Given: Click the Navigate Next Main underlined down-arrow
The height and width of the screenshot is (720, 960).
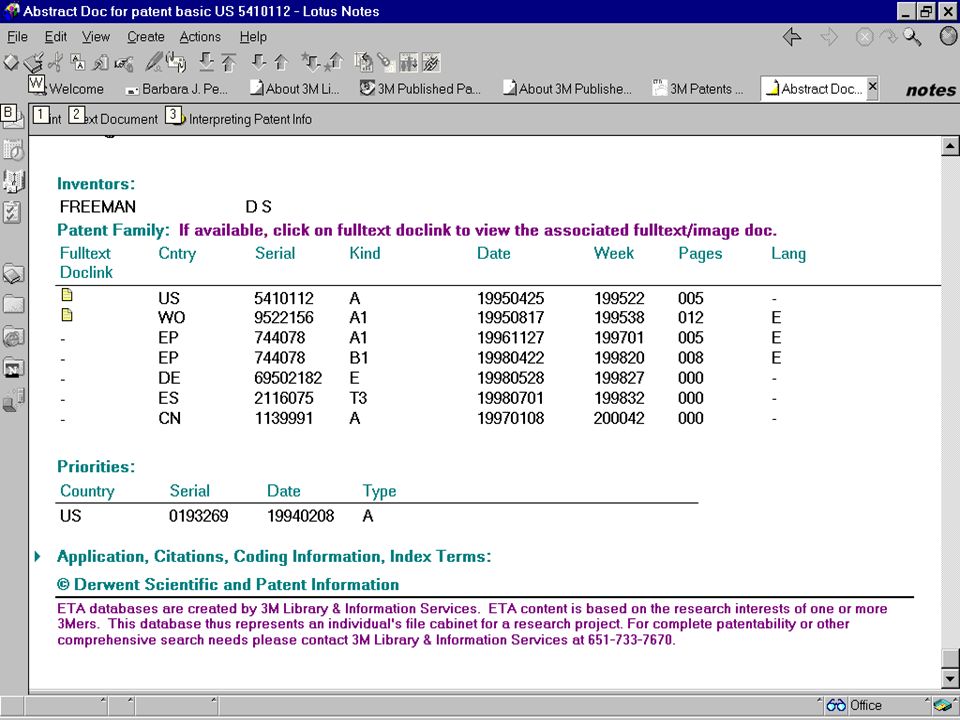Looking at the screenshot, I should [206, 62].
